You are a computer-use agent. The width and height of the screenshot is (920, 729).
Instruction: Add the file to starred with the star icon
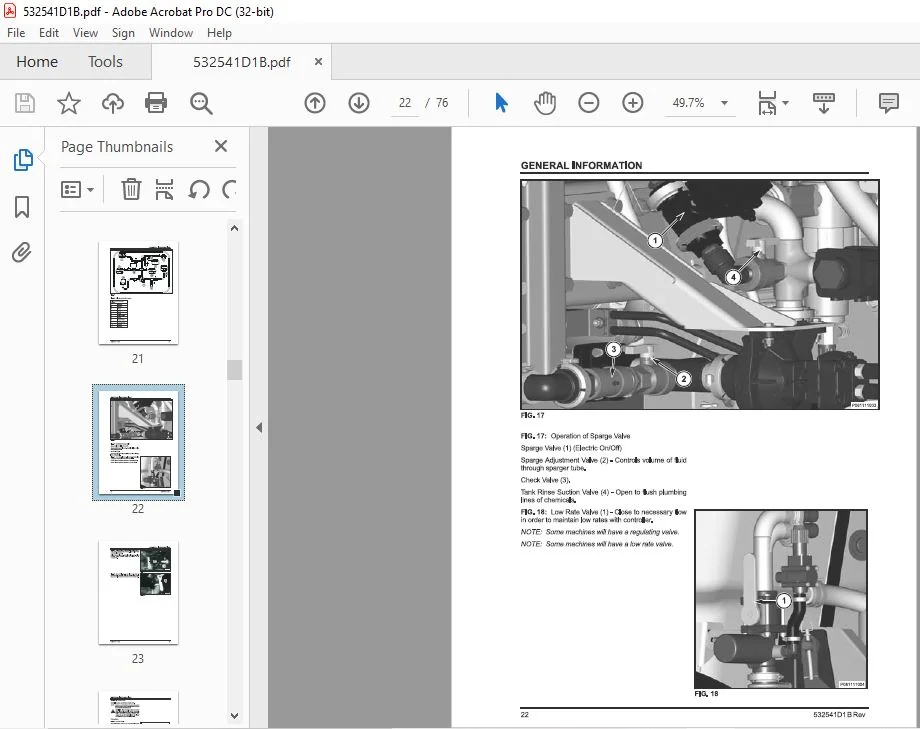tap(69, 103)
